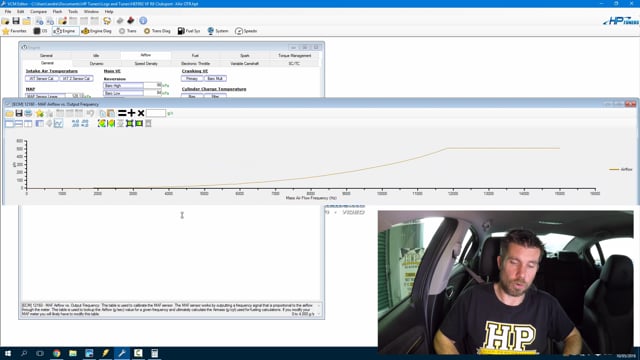Click the green square with black corners icon
The height and width of the screenshot is (360, 640).
129,123
